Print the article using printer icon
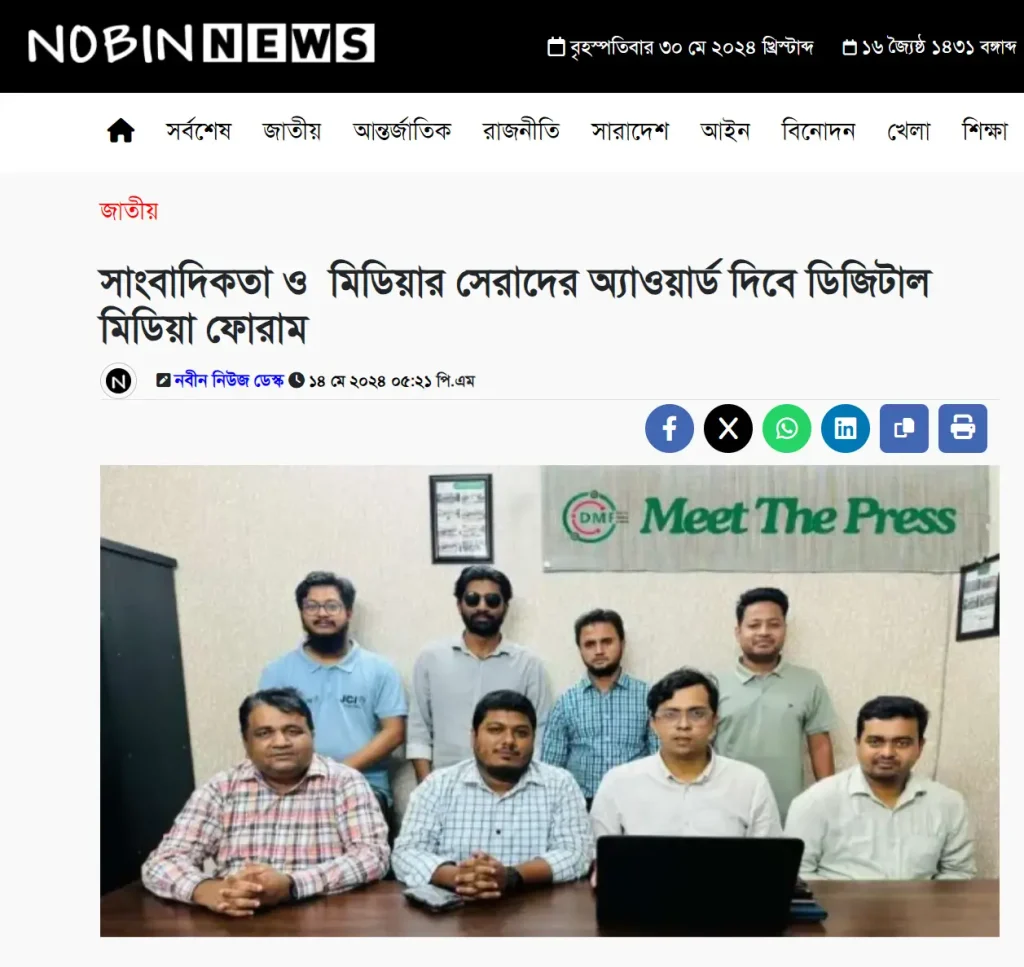 click(x=963, y=428)
